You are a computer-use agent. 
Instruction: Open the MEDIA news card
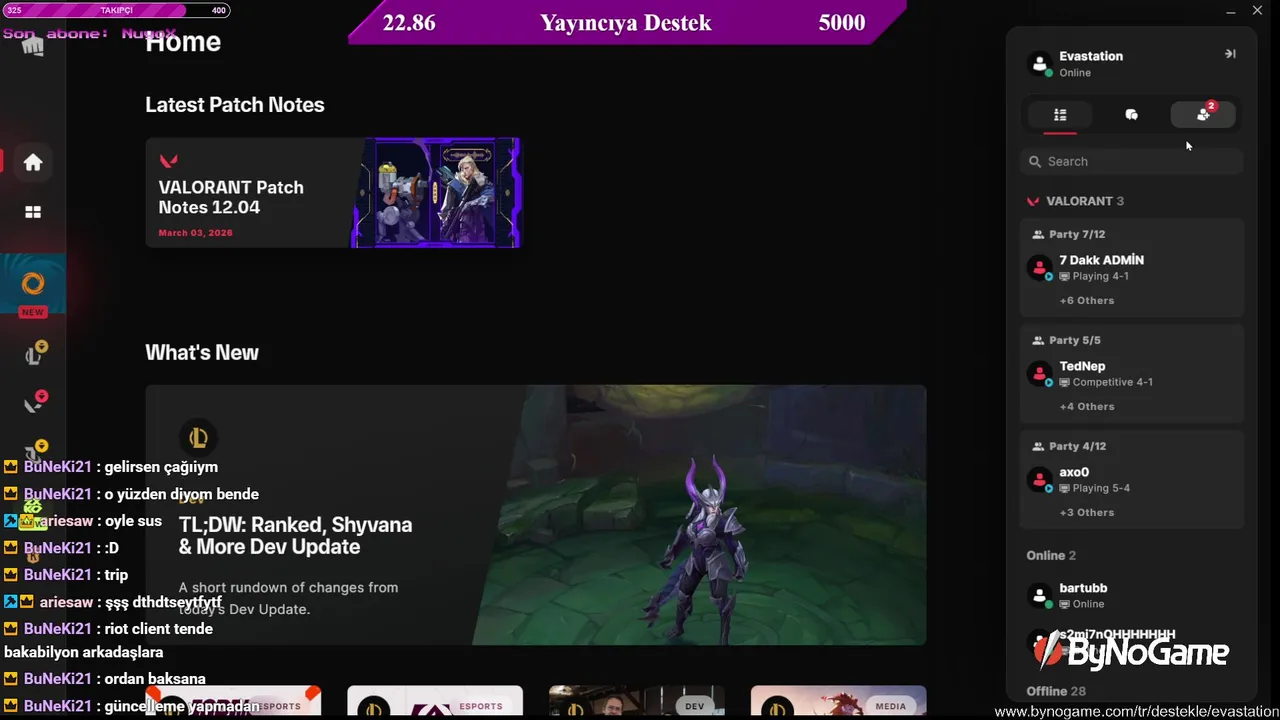pyautogui.click(x=838, y=701)
